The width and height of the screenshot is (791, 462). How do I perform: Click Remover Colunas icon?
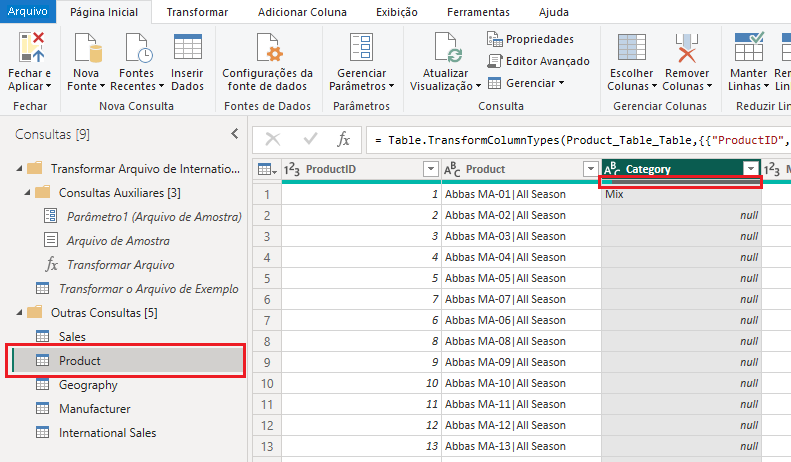pos(687,48)
